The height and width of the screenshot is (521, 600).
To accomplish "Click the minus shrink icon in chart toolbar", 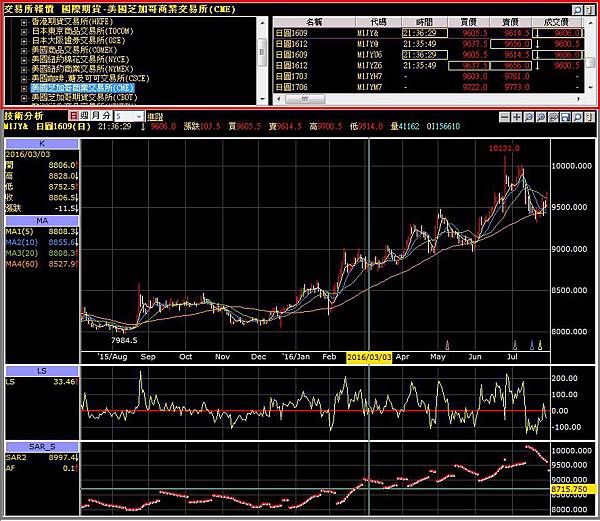I will click(x=505, y=117).
